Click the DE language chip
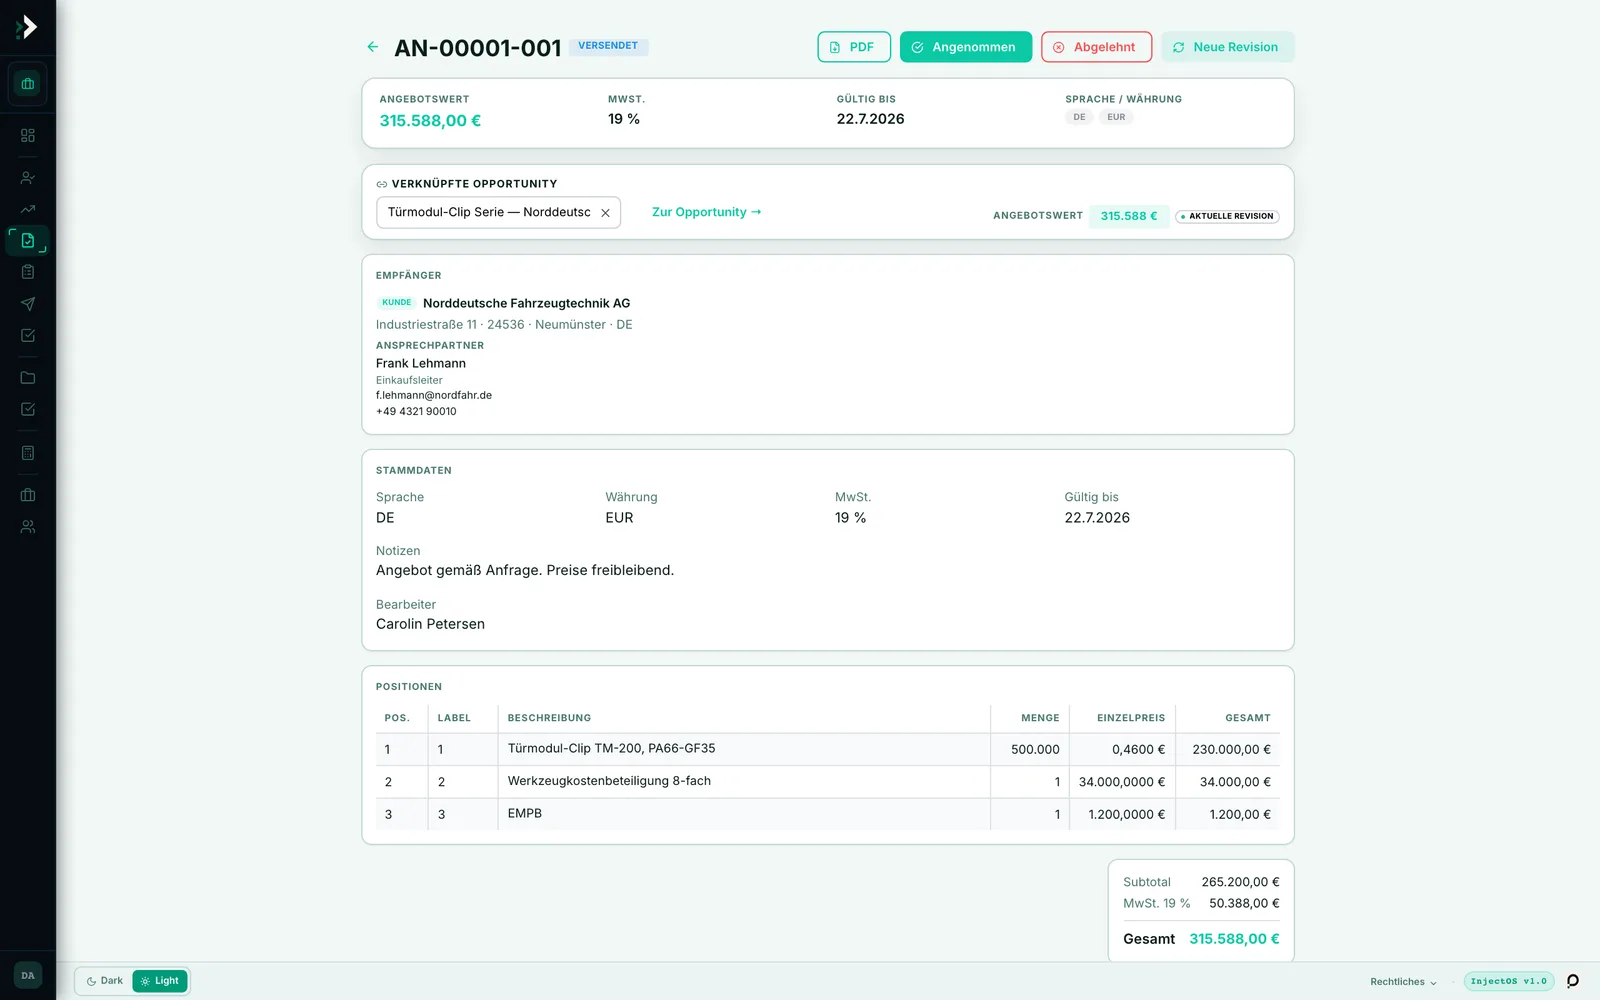Viewport: 1600px width, 1000px height. click(1079, 117)
